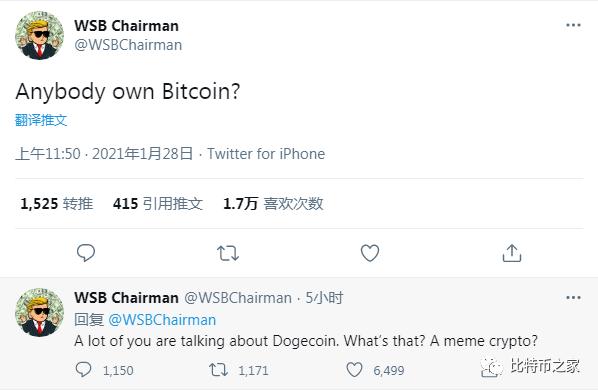Like the main Bitcoin tweet
598x391 pixels.
coord(370,253)
